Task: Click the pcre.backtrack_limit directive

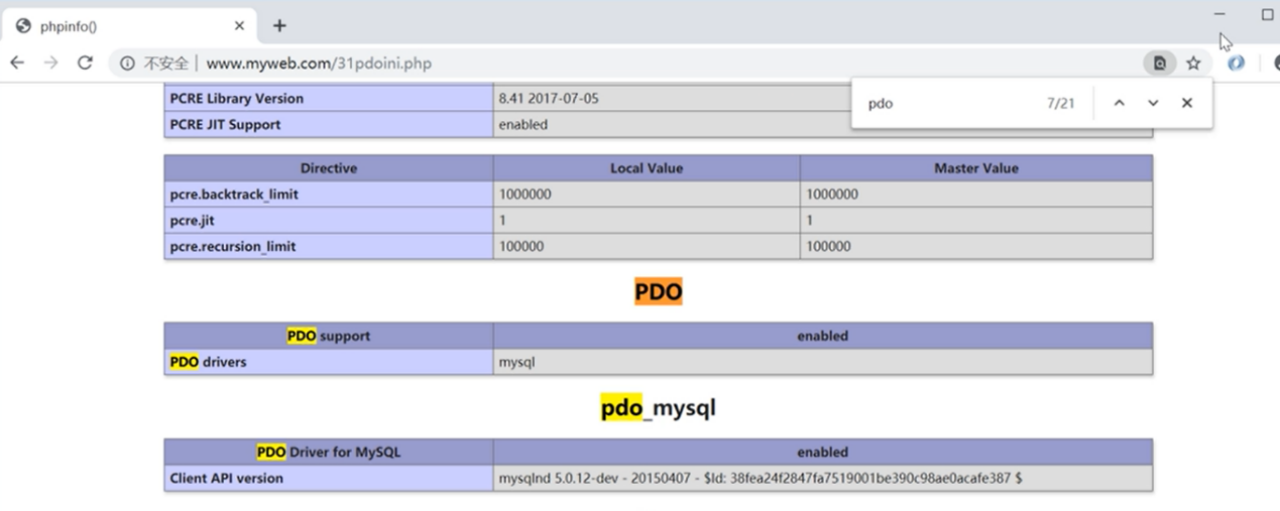Action: click(x=234, y=194)
